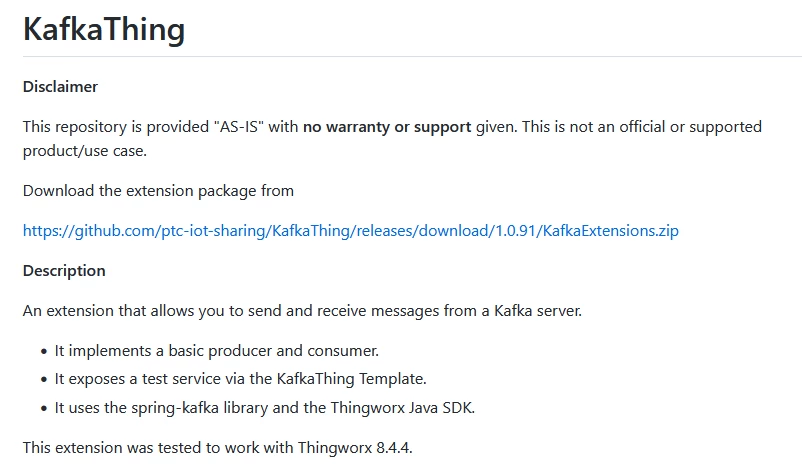Click the "An extension that allows you" paragraph
Viewport: 802px width, 473px height.
pos(302,311)
